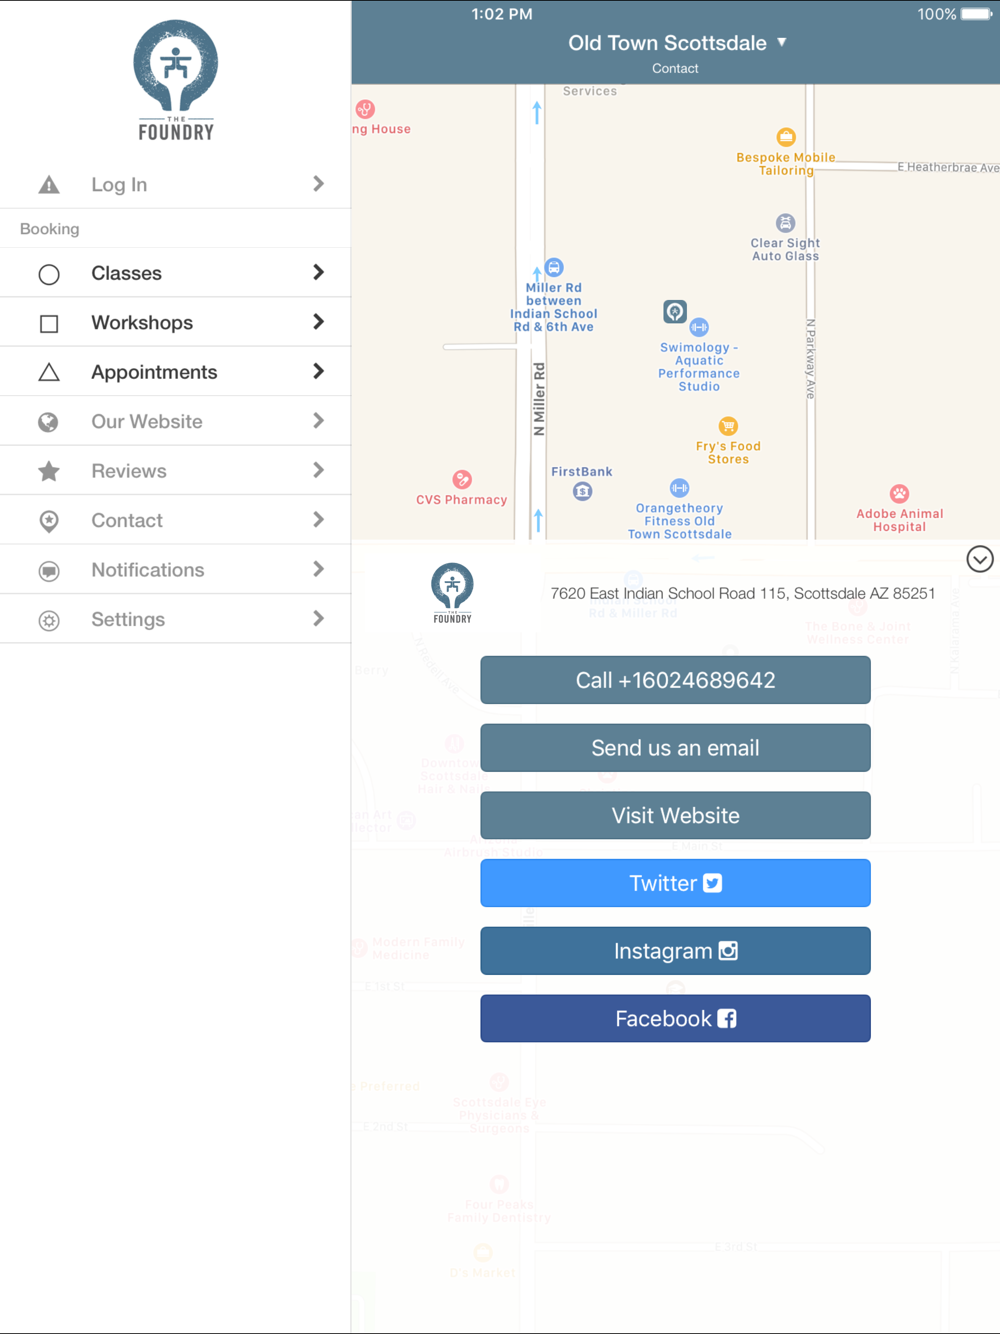Open the Instagram button

[675, 951]
